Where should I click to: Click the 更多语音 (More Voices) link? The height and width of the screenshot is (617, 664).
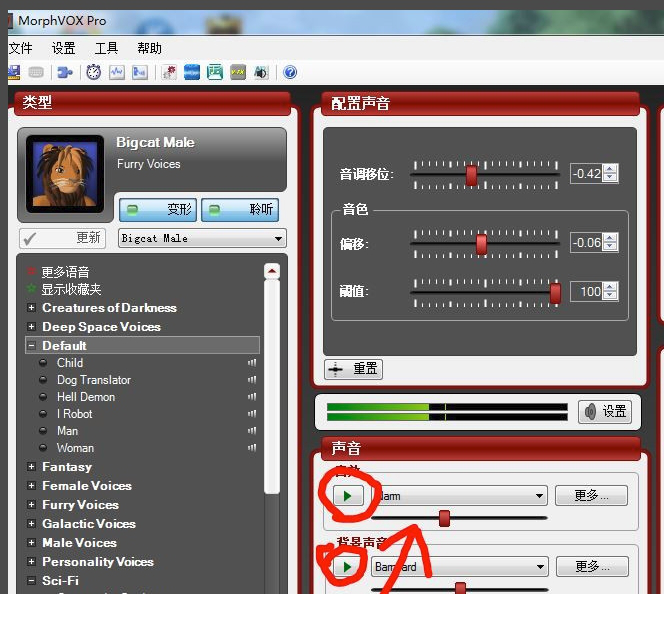pyautogui.click(x=65, y=271)
